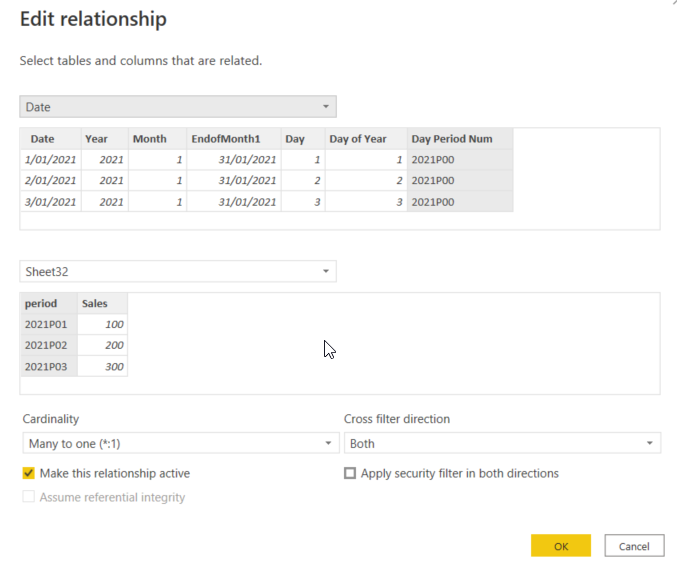677x569 pixels.
Task: Select the Date column header
Action: click(x=51, y=139)
